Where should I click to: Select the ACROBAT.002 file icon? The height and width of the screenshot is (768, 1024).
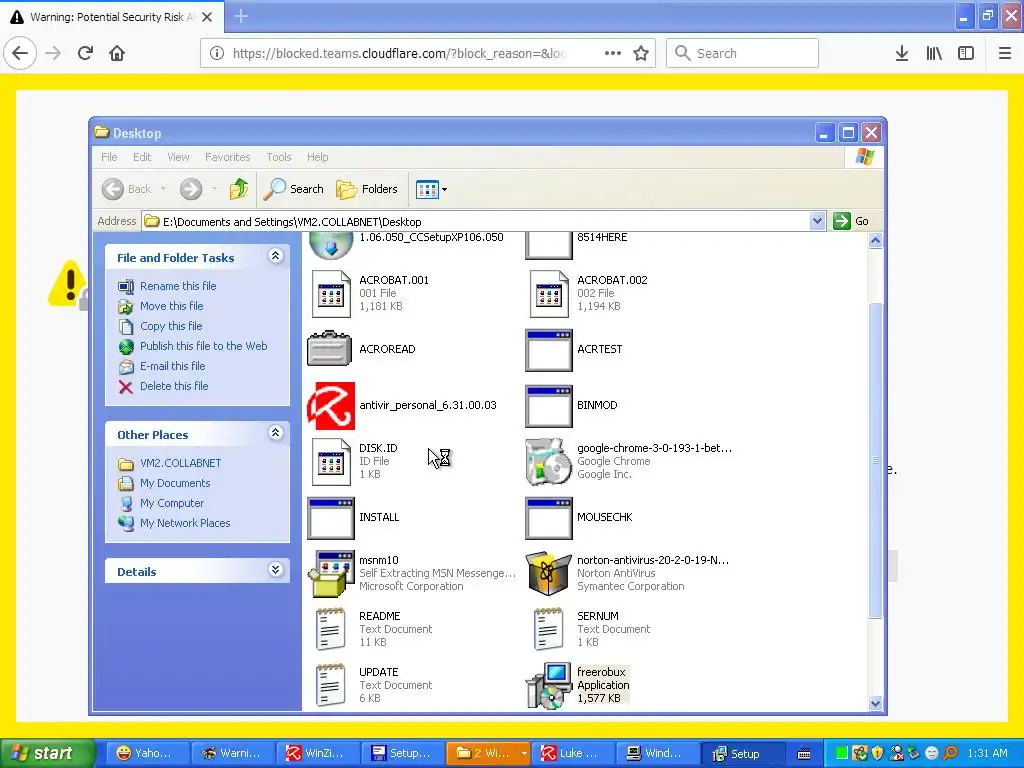pyautogui.click(x=549, y=294)
